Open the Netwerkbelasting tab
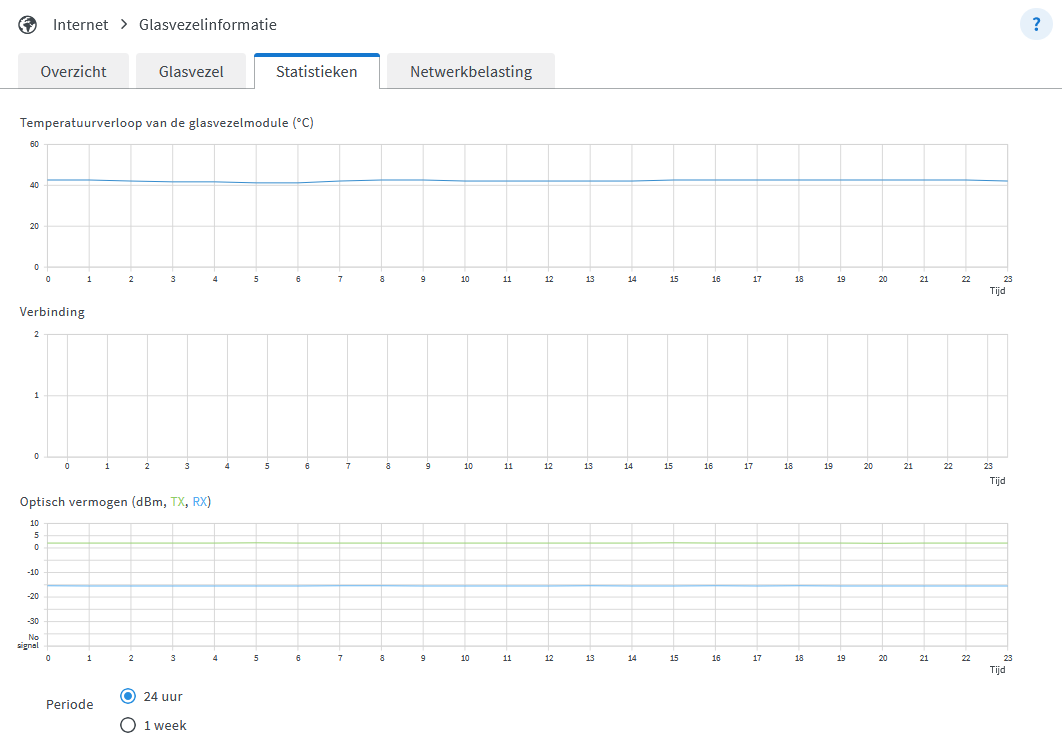Screen dimensions: 1062x747 click(471, 72)
